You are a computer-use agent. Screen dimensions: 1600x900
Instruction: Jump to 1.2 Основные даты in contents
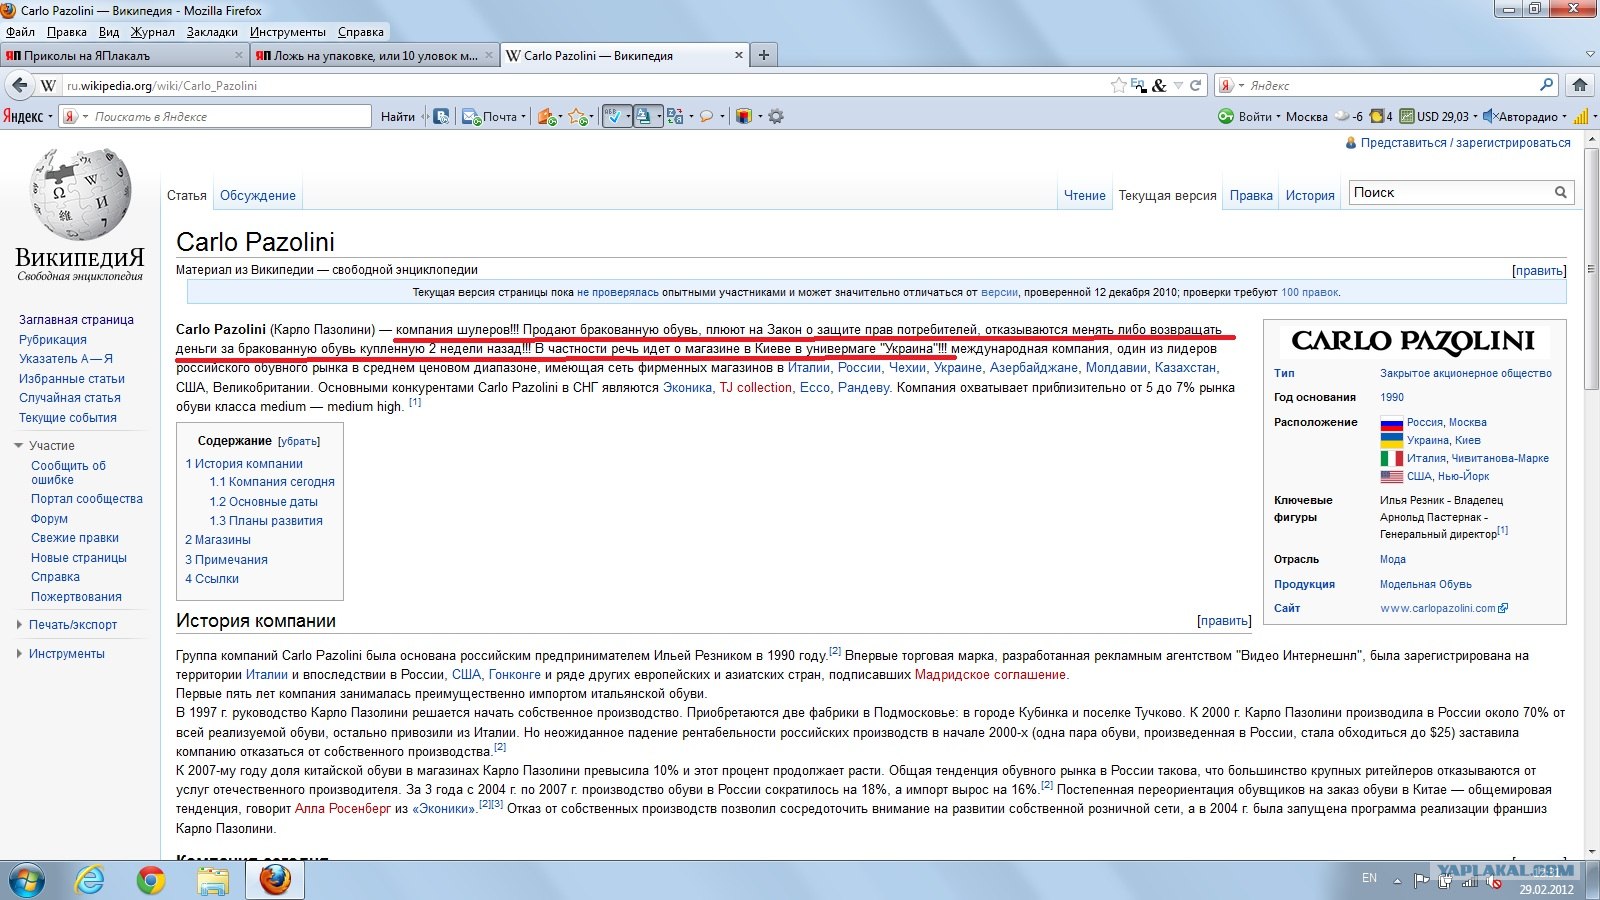[x=264, y=502]
